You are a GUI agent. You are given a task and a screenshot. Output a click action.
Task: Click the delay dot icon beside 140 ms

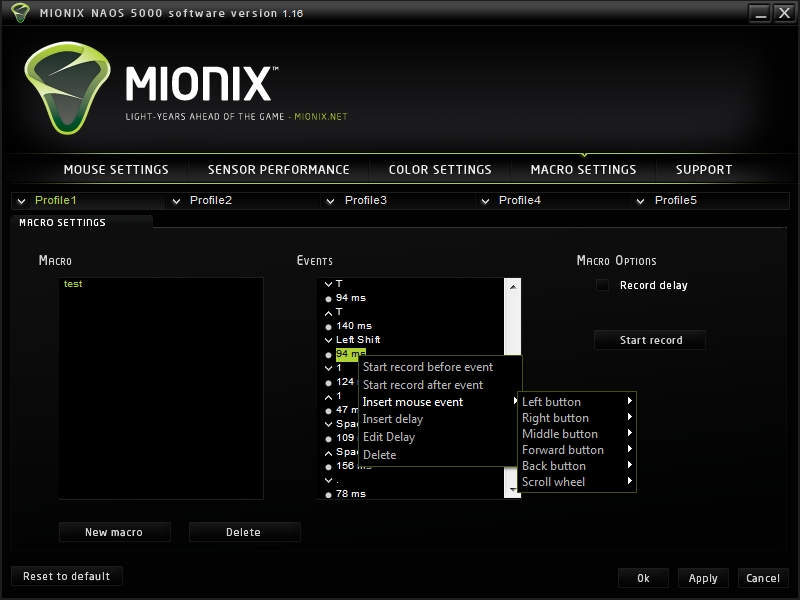click(x=329, y=327)
